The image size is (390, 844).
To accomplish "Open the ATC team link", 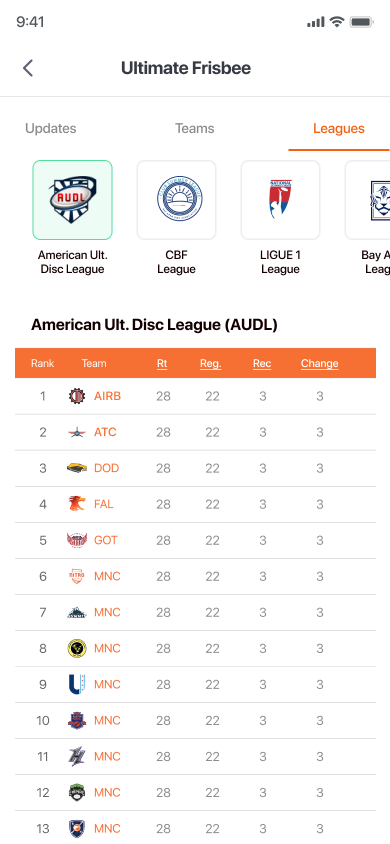I will (x=105, y=432).
